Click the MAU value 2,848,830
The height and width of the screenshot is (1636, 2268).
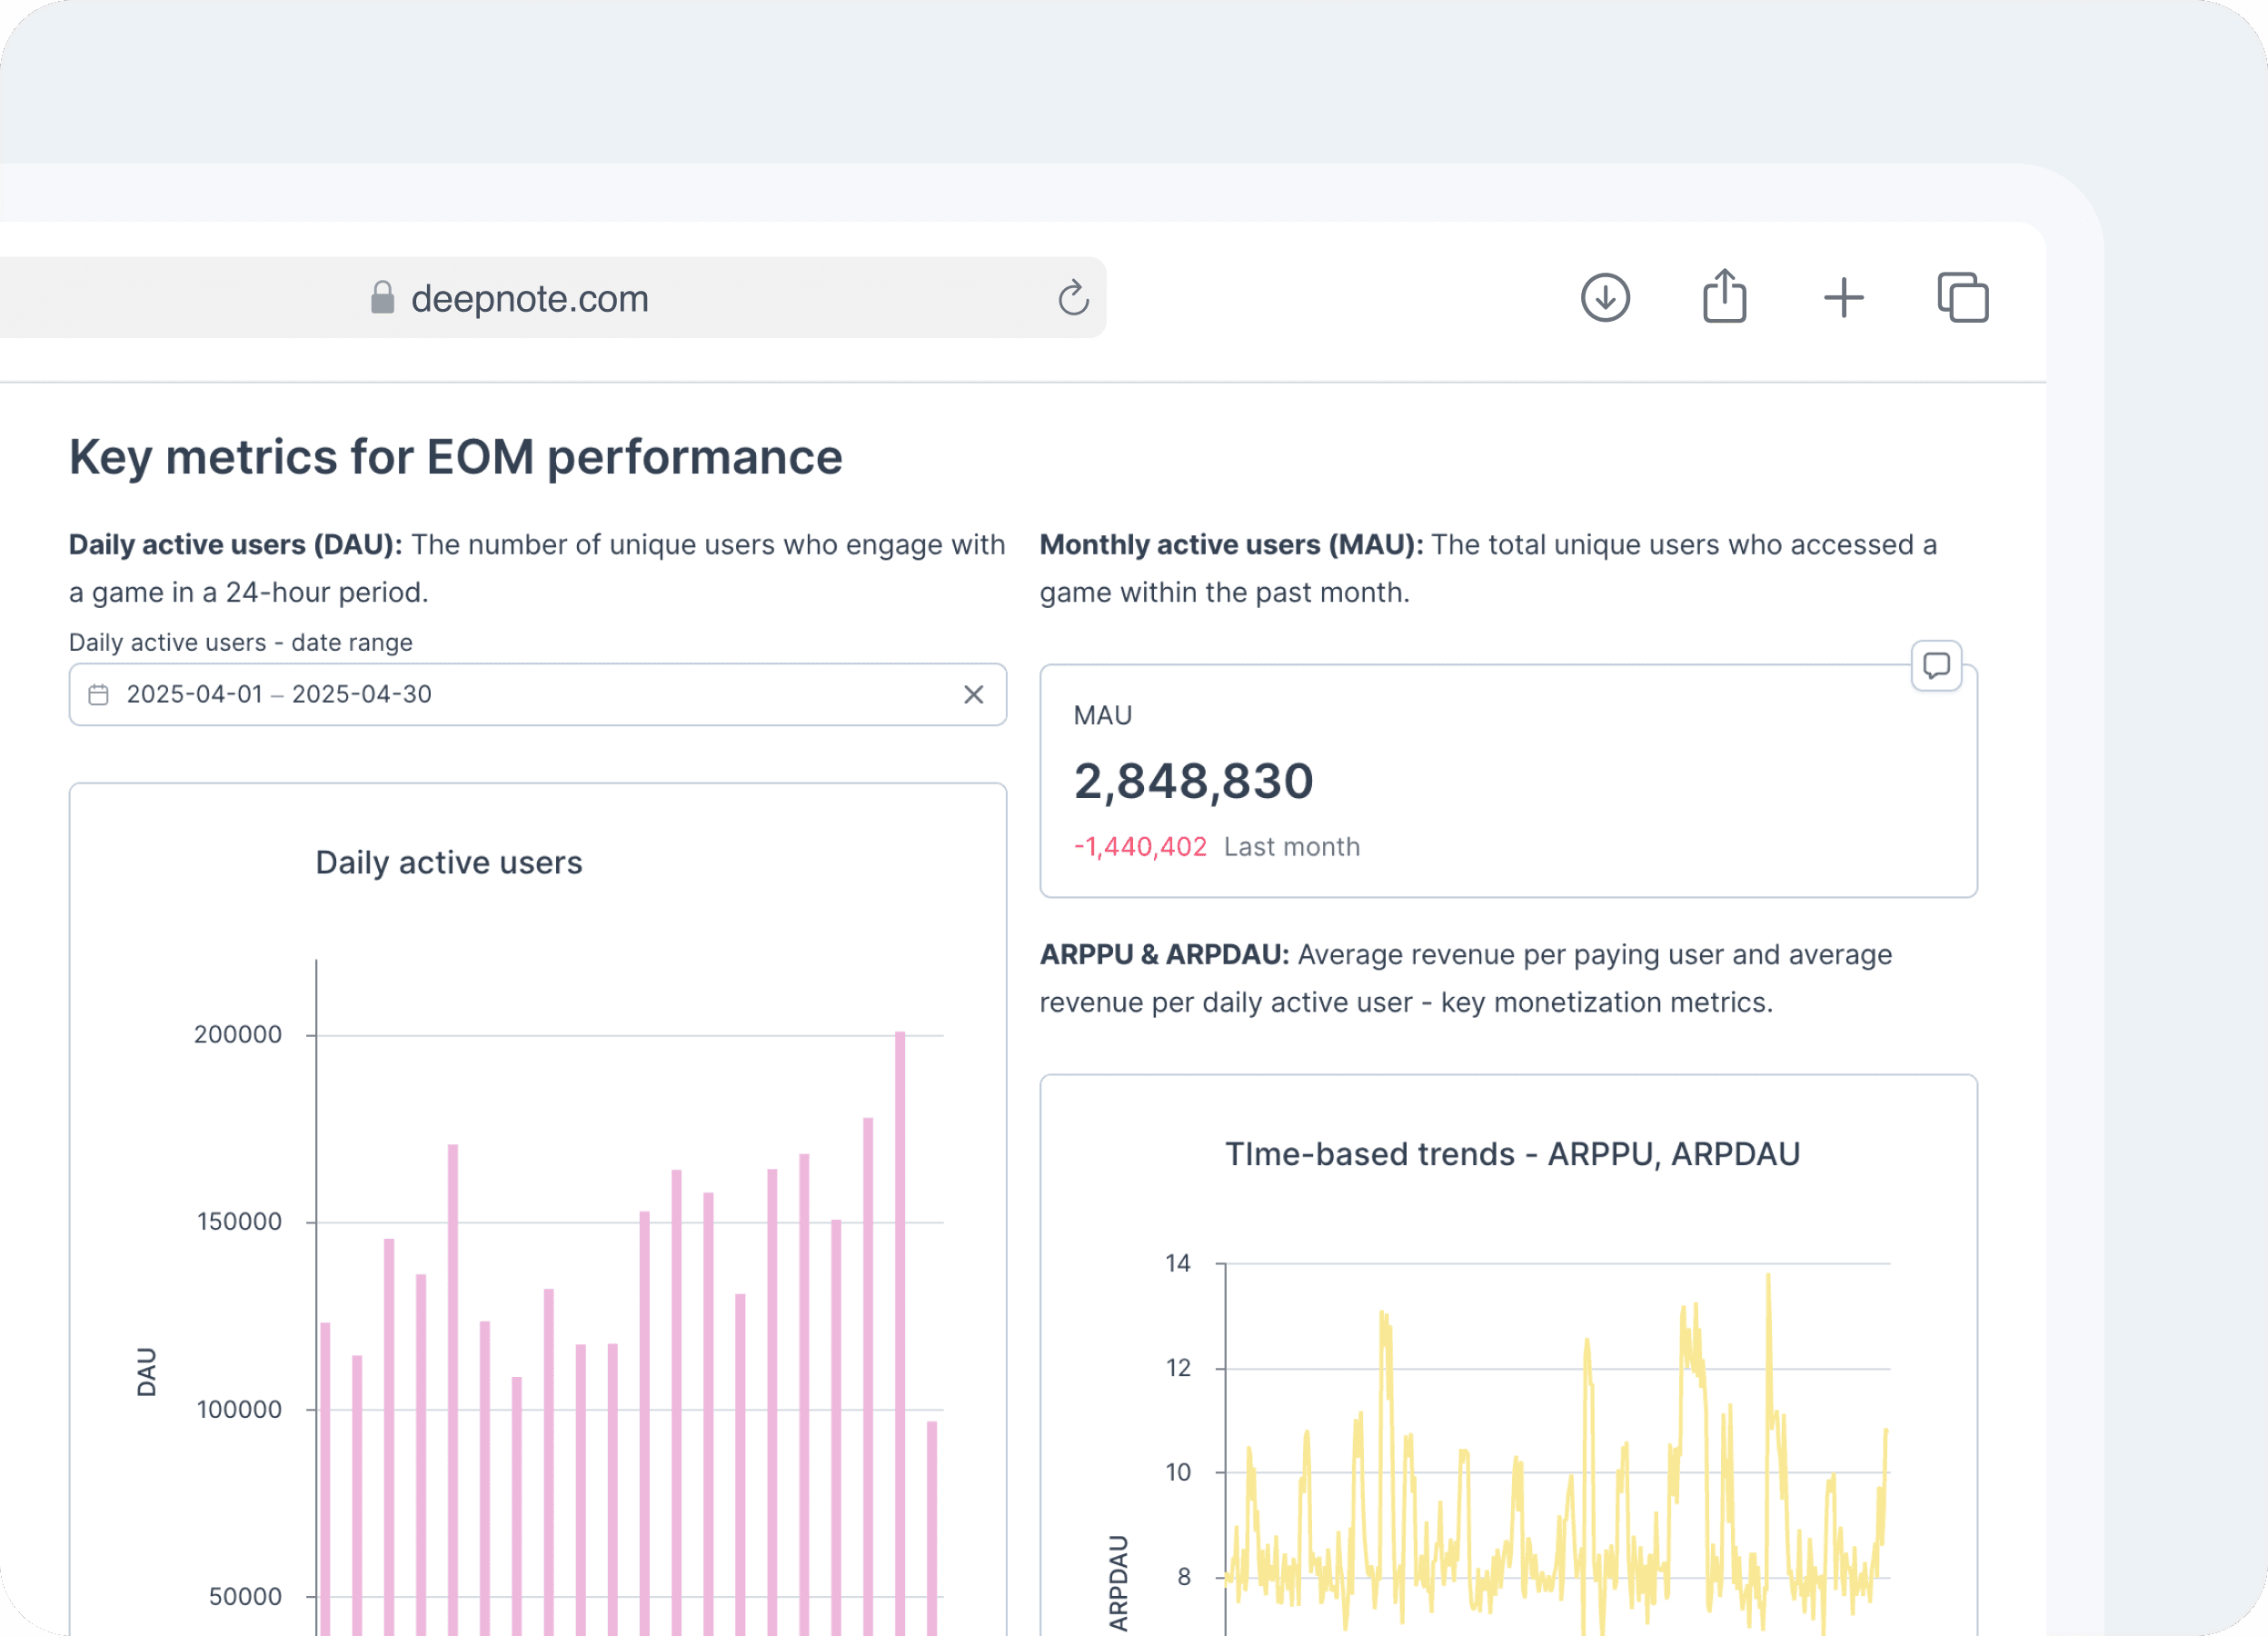(1193, 781)
